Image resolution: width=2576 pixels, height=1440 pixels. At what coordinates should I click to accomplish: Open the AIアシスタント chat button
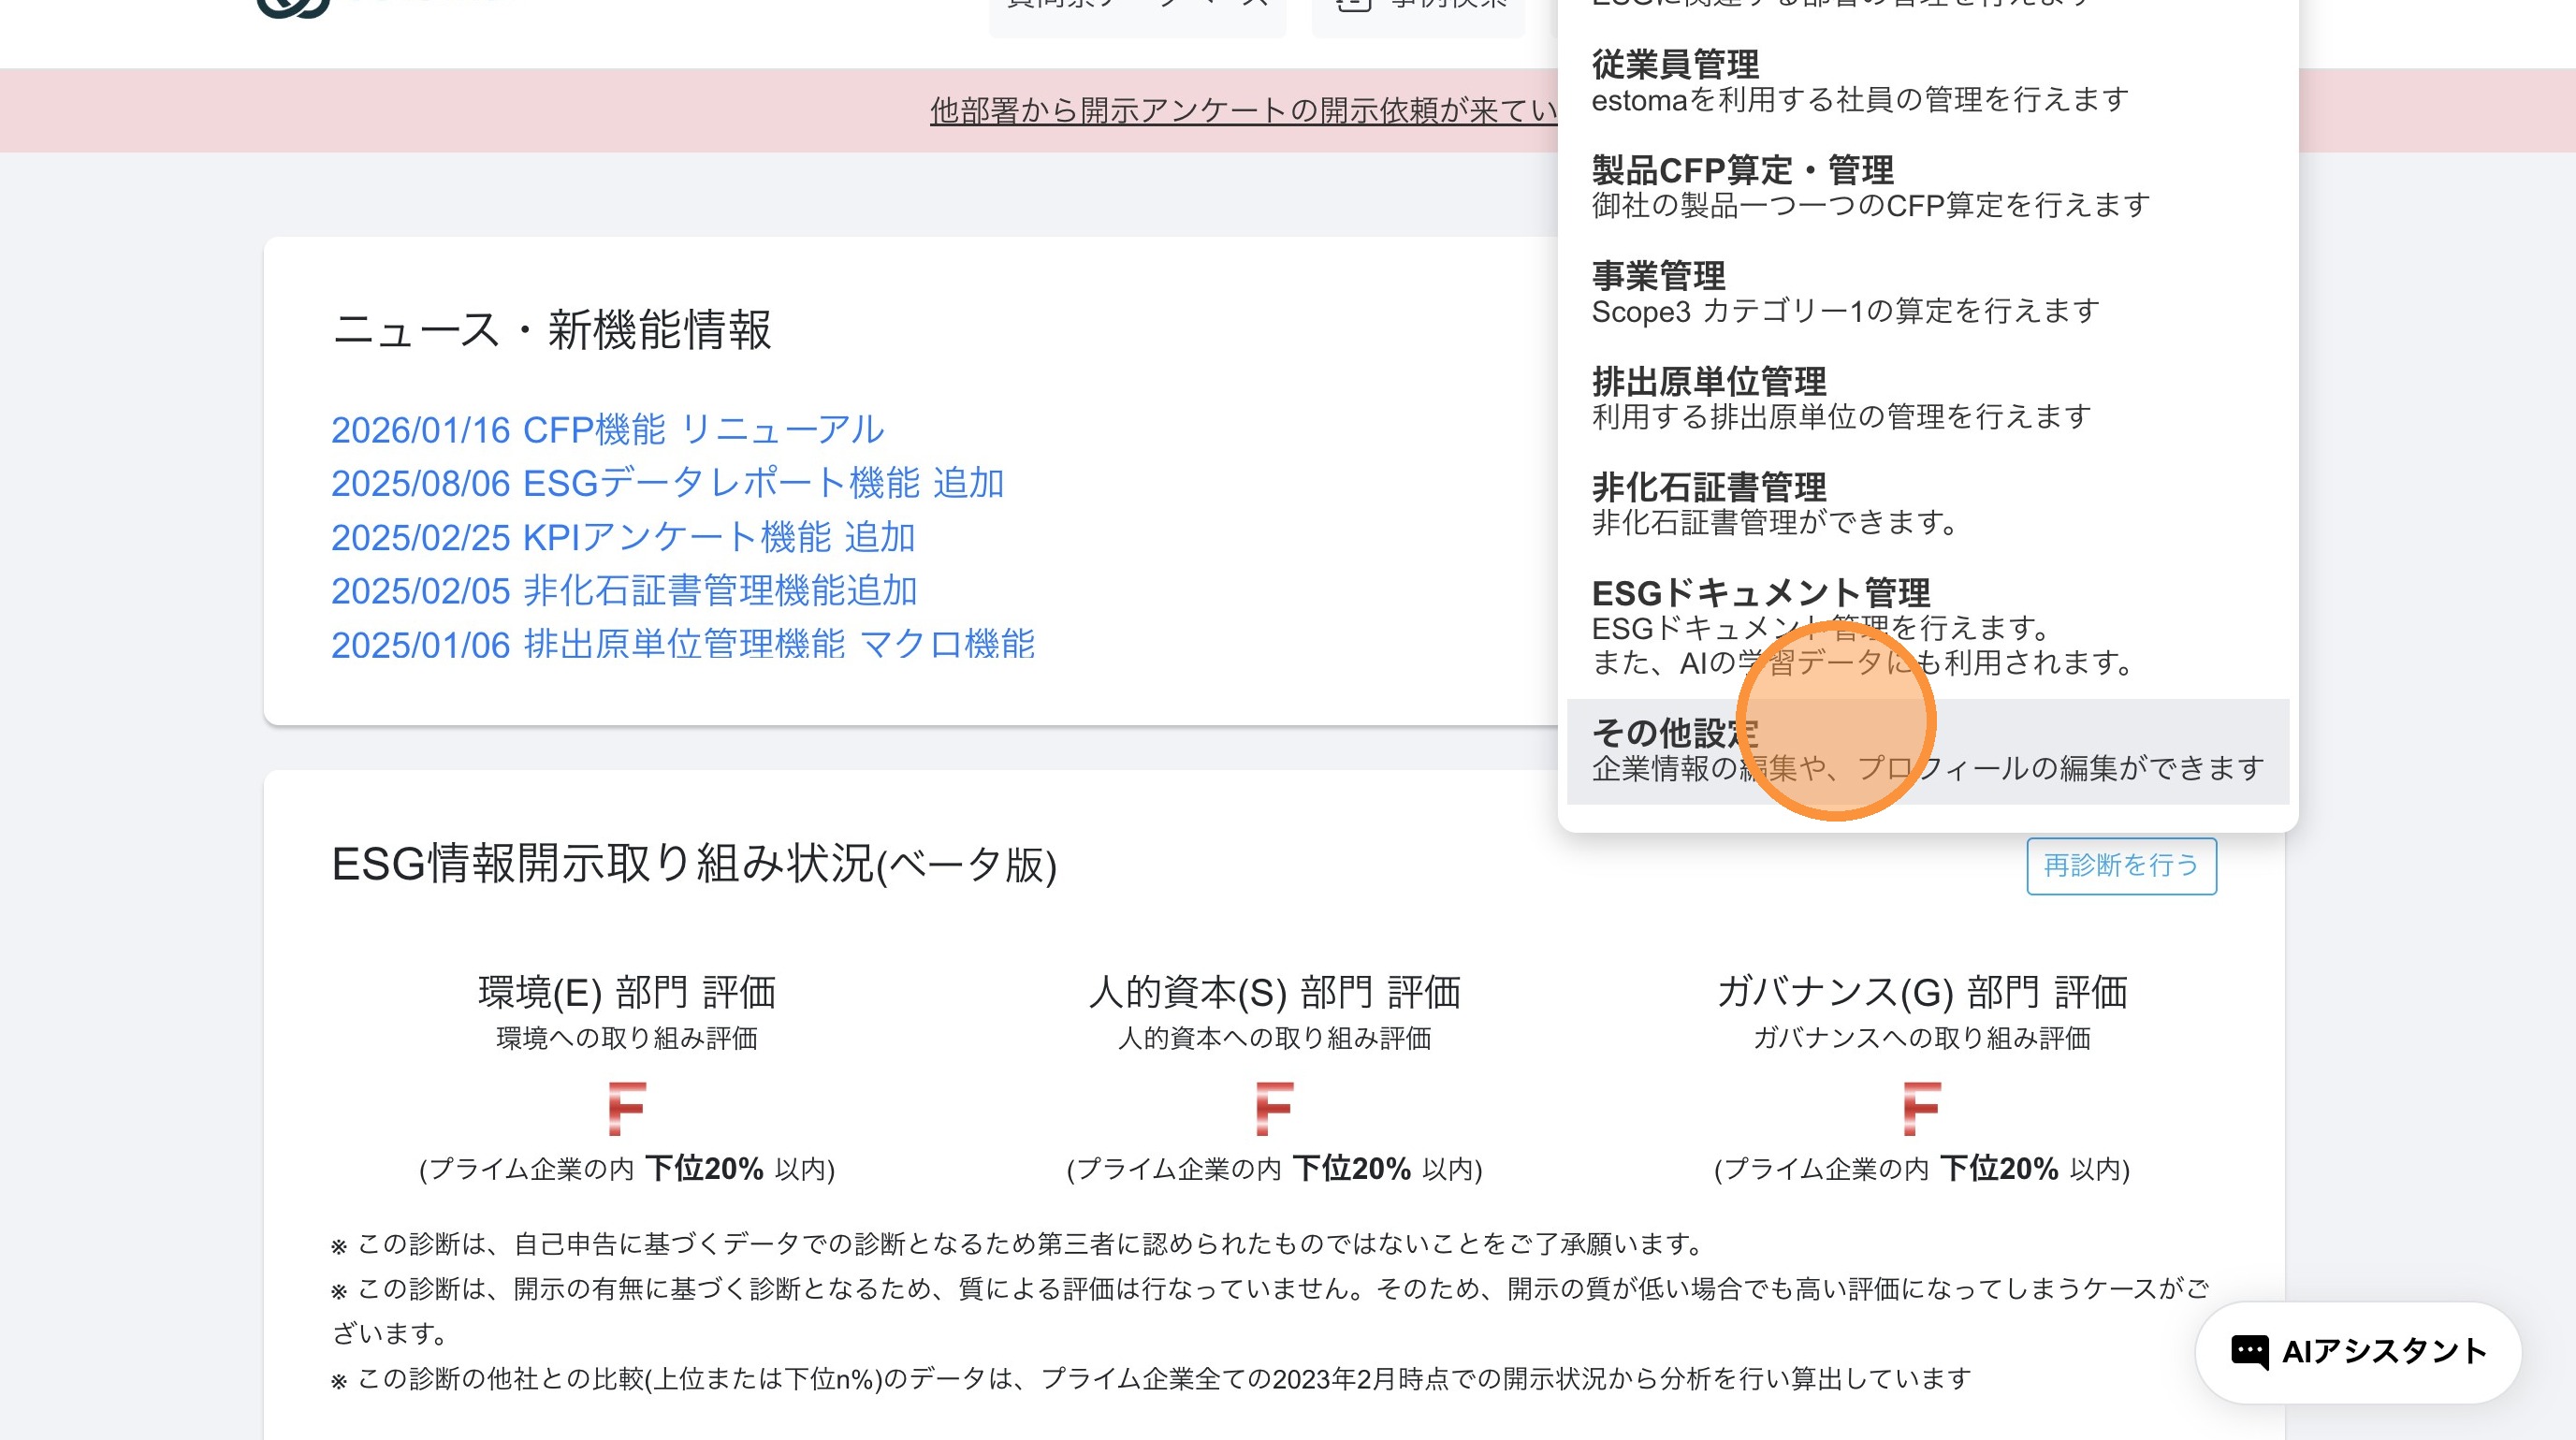[2358, 1352]
